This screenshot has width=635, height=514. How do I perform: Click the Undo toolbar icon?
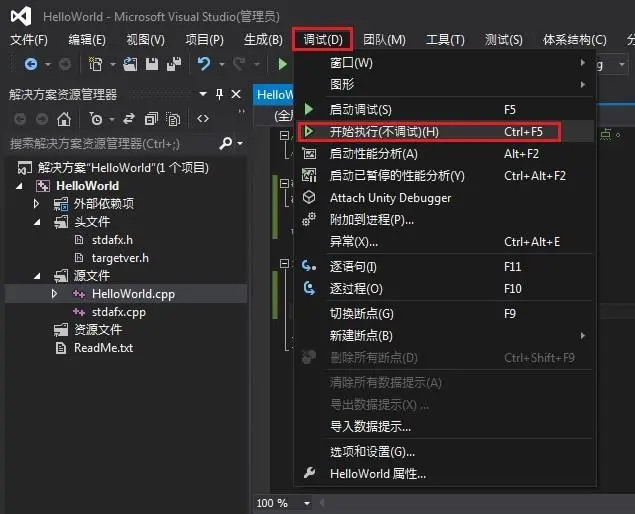point(204,64)
